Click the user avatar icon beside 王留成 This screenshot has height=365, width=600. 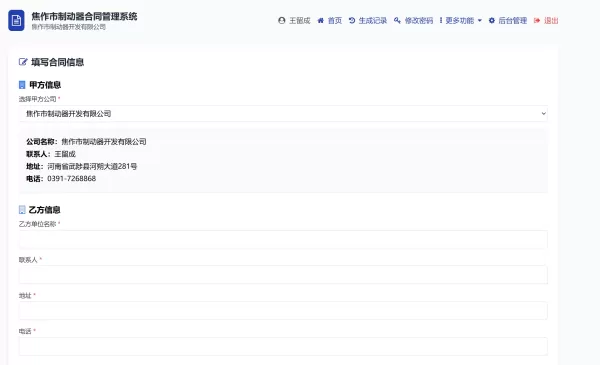click(x=282, y=20)
